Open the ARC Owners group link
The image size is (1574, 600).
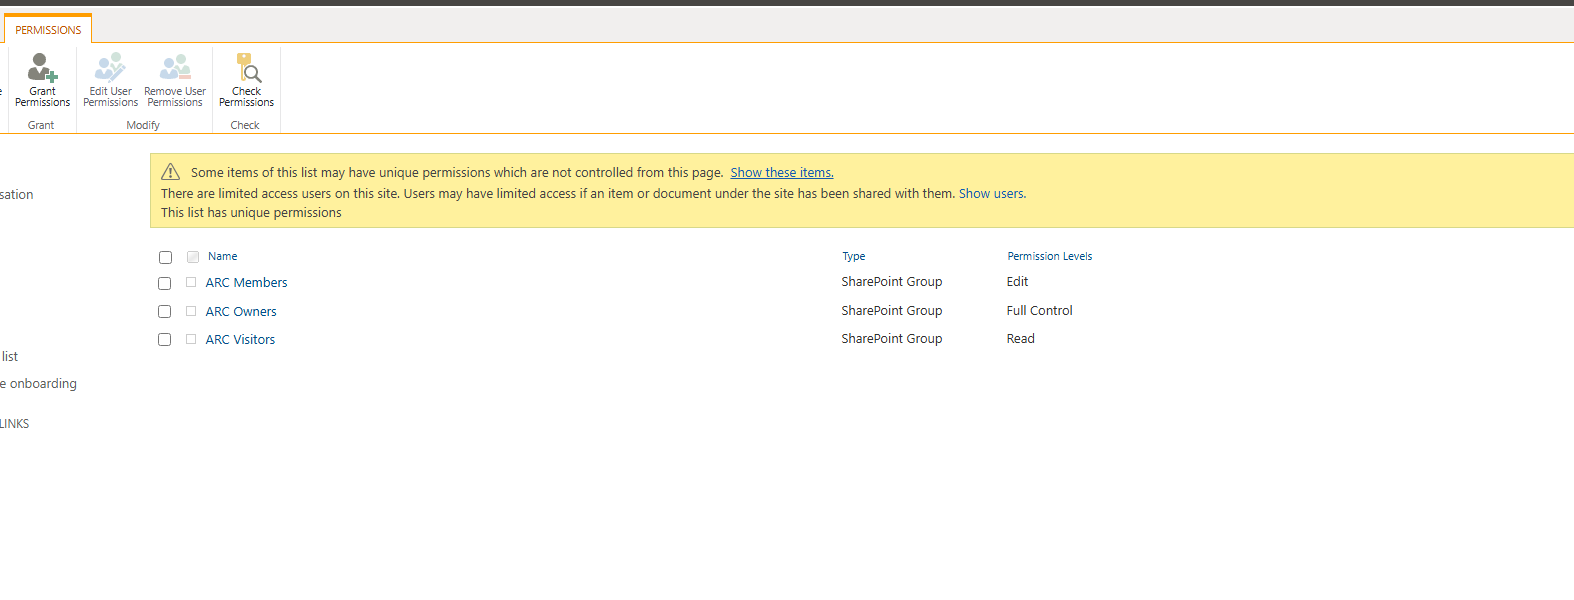pyautogui.click(x=241, y=312)
